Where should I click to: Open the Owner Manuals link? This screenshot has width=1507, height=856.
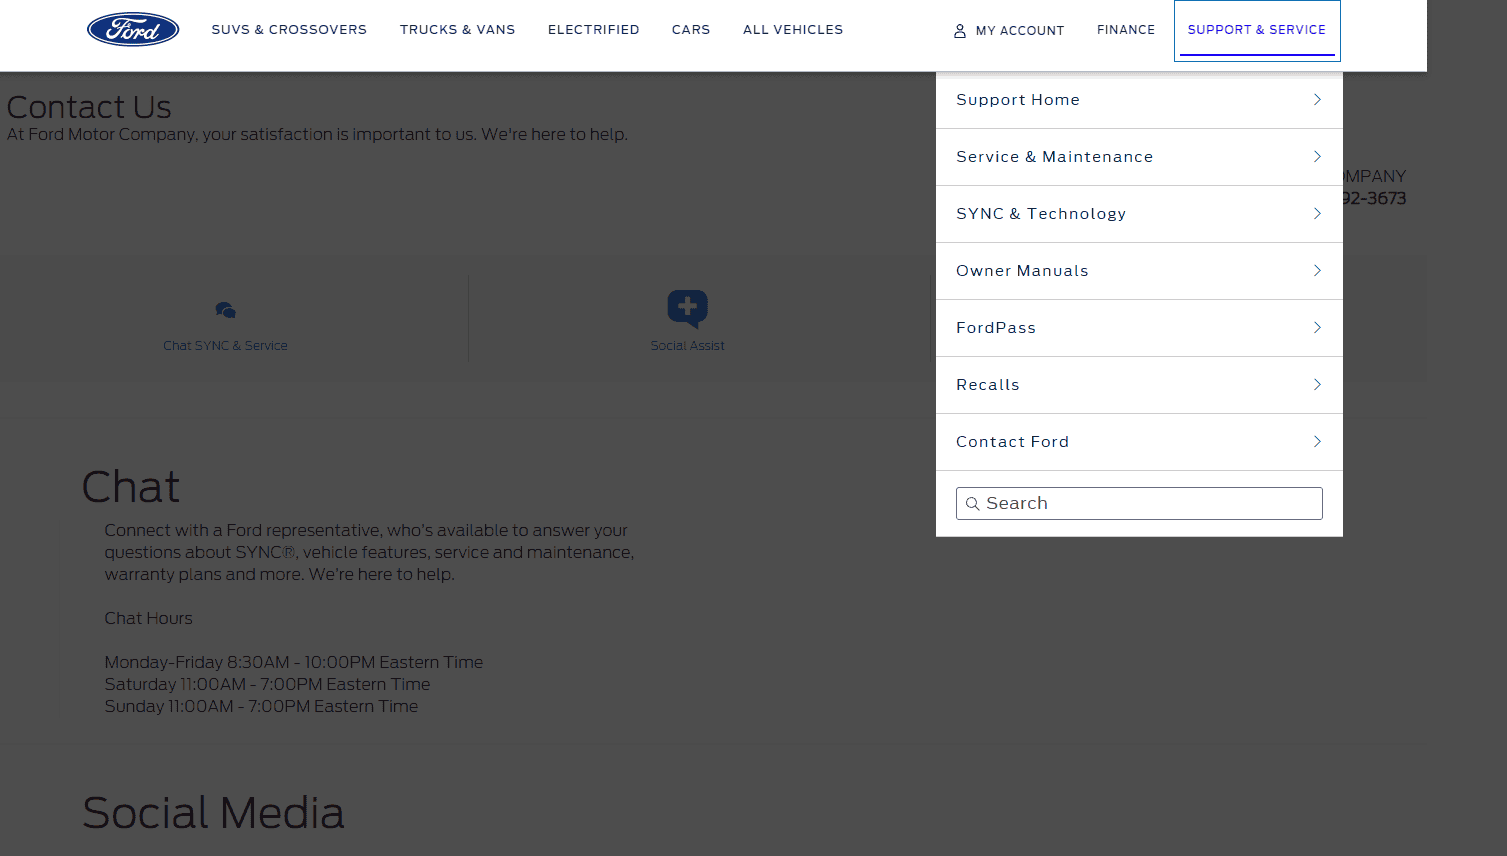(1139, 271)
